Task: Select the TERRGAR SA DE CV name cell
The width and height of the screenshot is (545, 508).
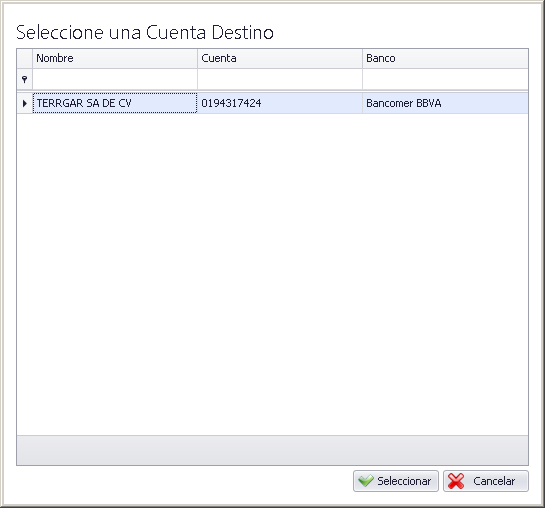Action: (115, 103)
